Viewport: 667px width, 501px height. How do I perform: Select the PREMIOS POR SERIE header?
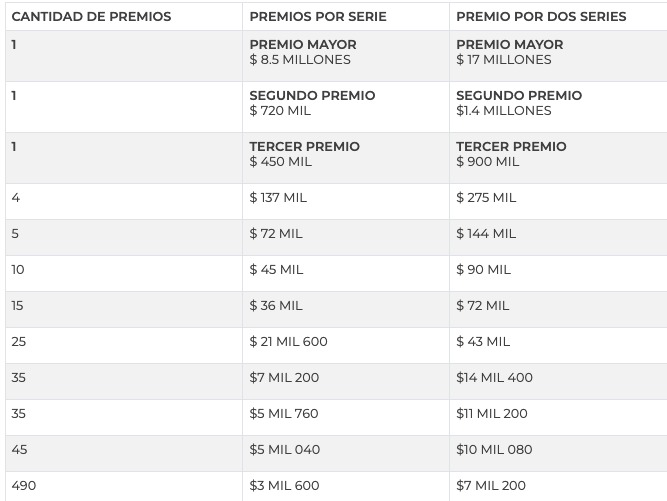(346, 17)
